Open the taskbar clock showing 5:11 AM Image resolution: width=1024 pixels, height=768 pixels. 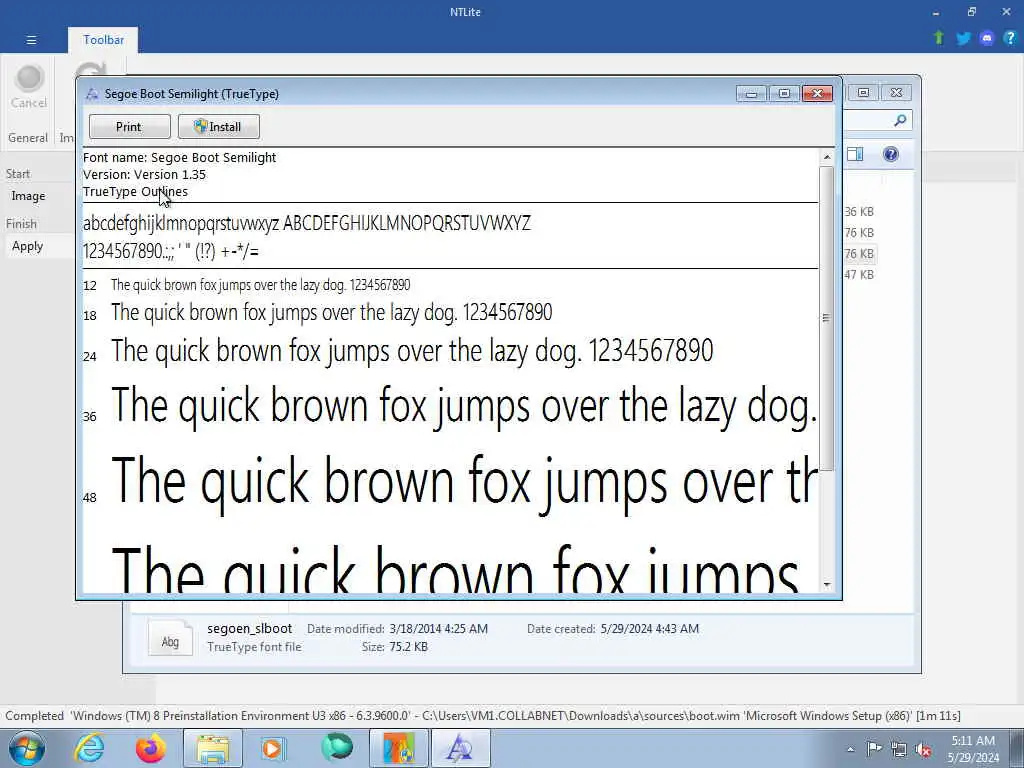click(x=973, y=749)
